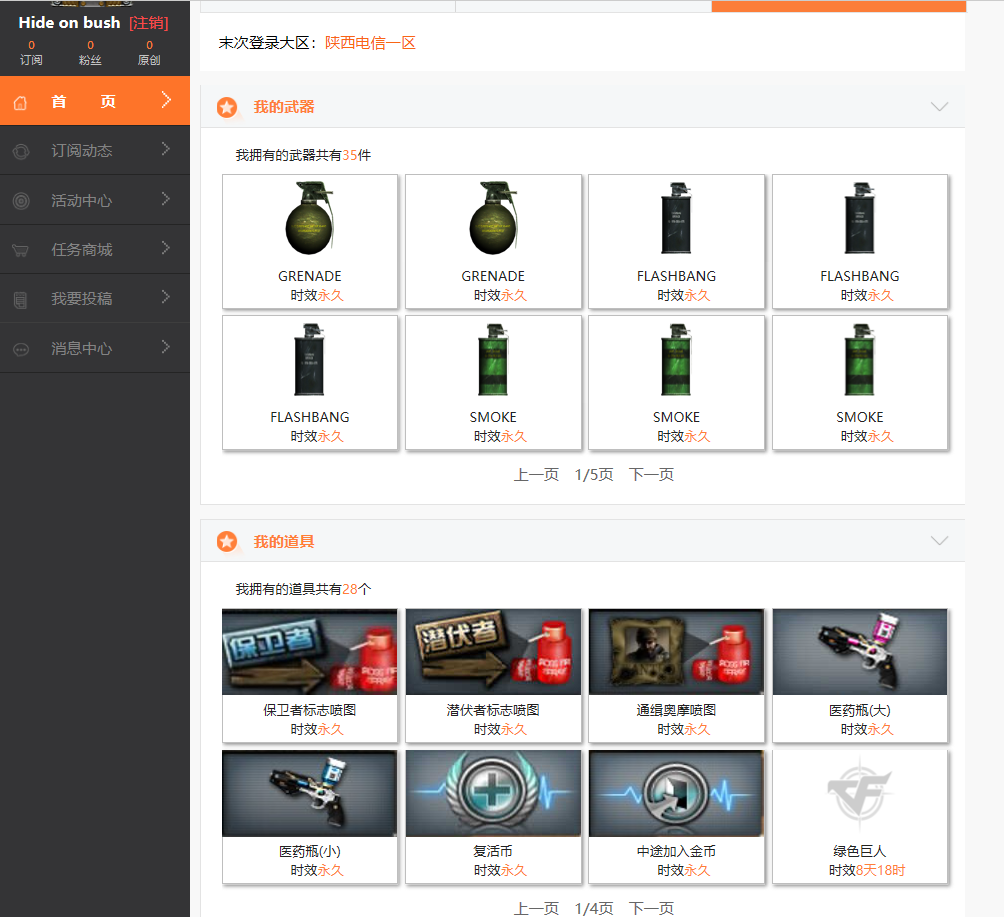
Task: Expand the 任务商城 arrow chevron
Action: 166,248
